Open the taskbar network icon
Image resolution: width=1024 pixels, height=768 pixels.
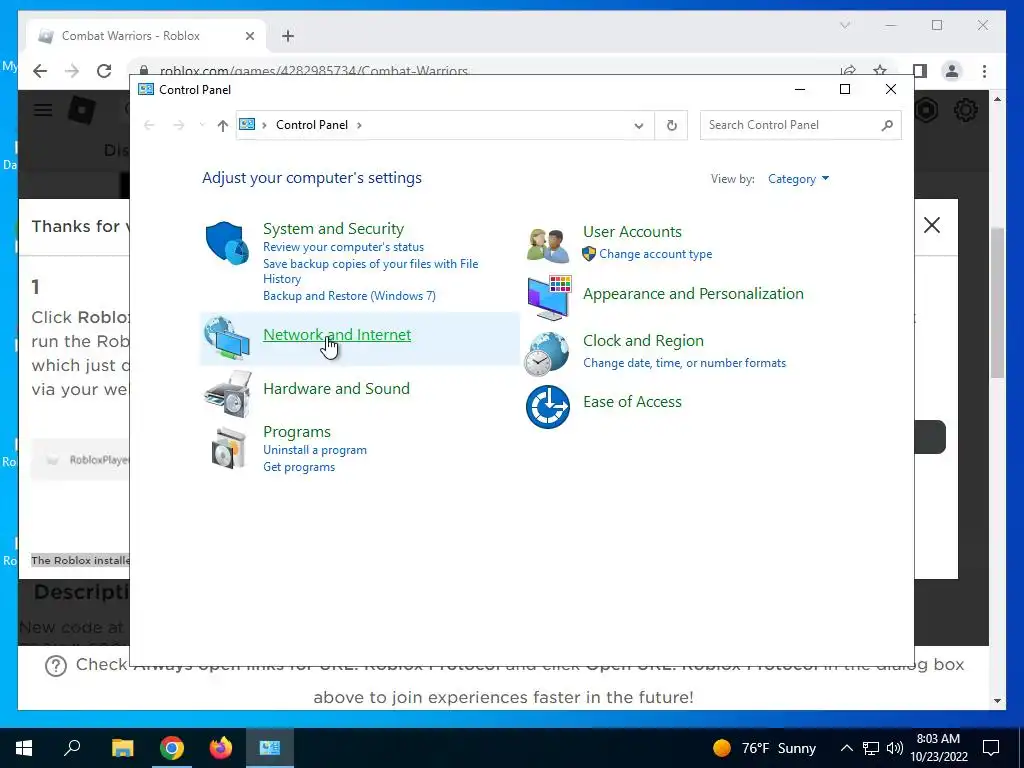click(871, 748)
